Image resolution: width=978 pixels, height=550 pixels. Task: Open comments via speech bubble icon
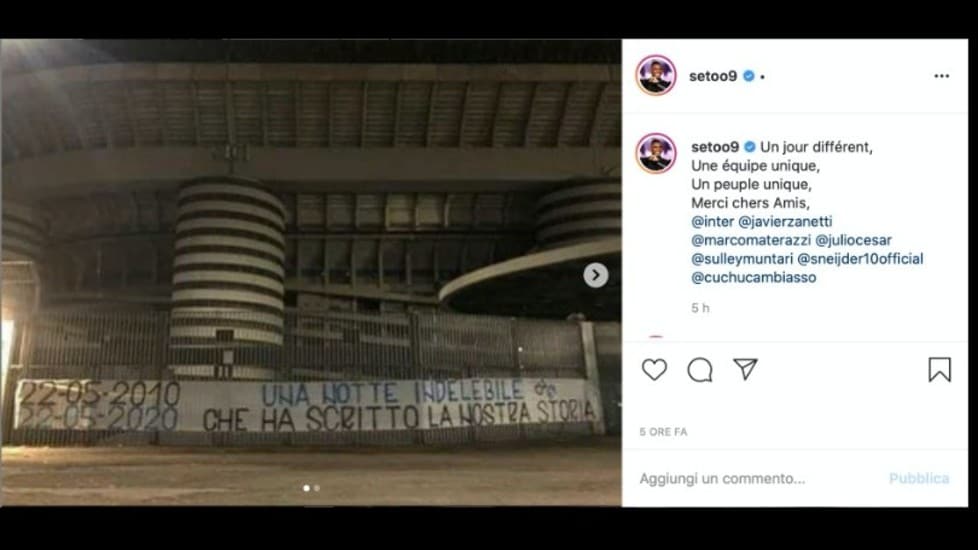[x=700, y=370]
